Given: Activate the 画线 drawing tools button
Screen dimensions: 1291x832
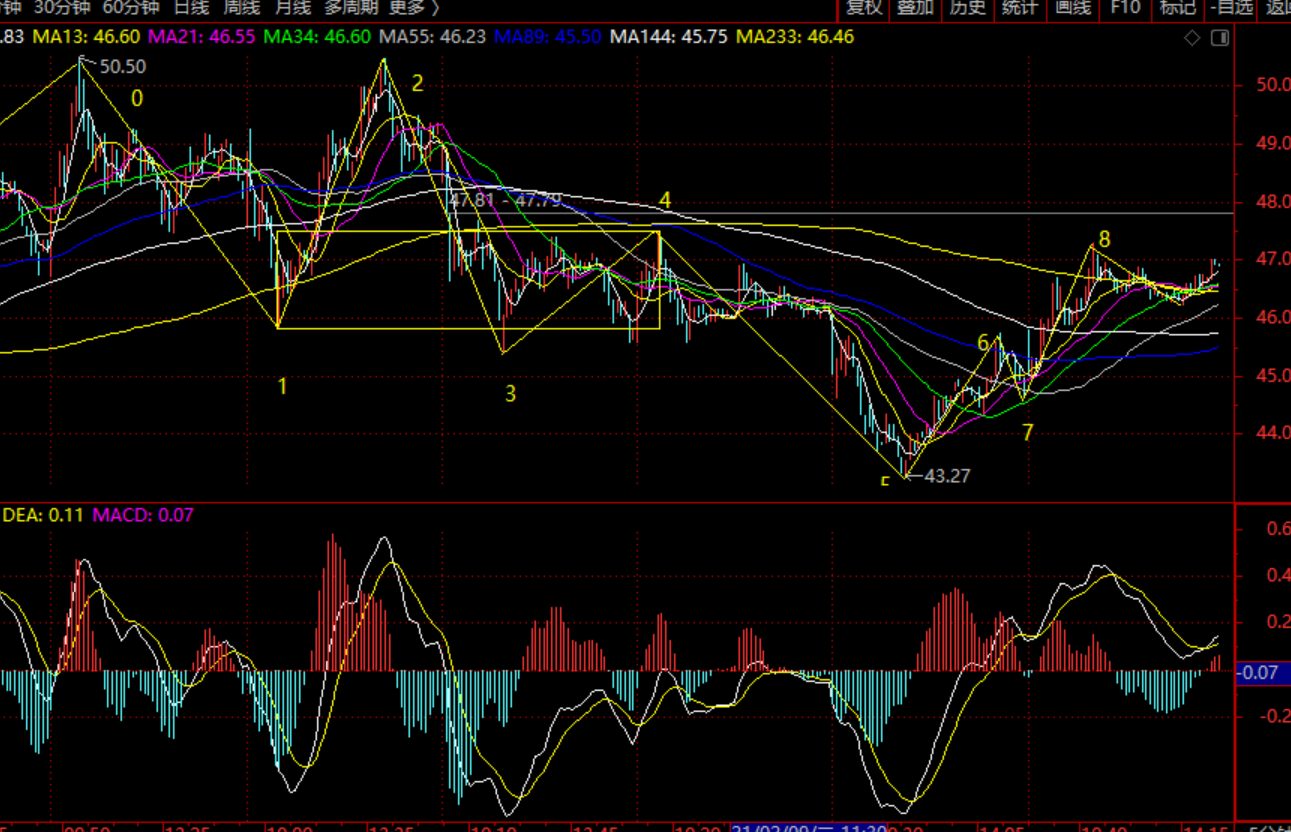Looking at the screenshot, I should [1073, 8].
